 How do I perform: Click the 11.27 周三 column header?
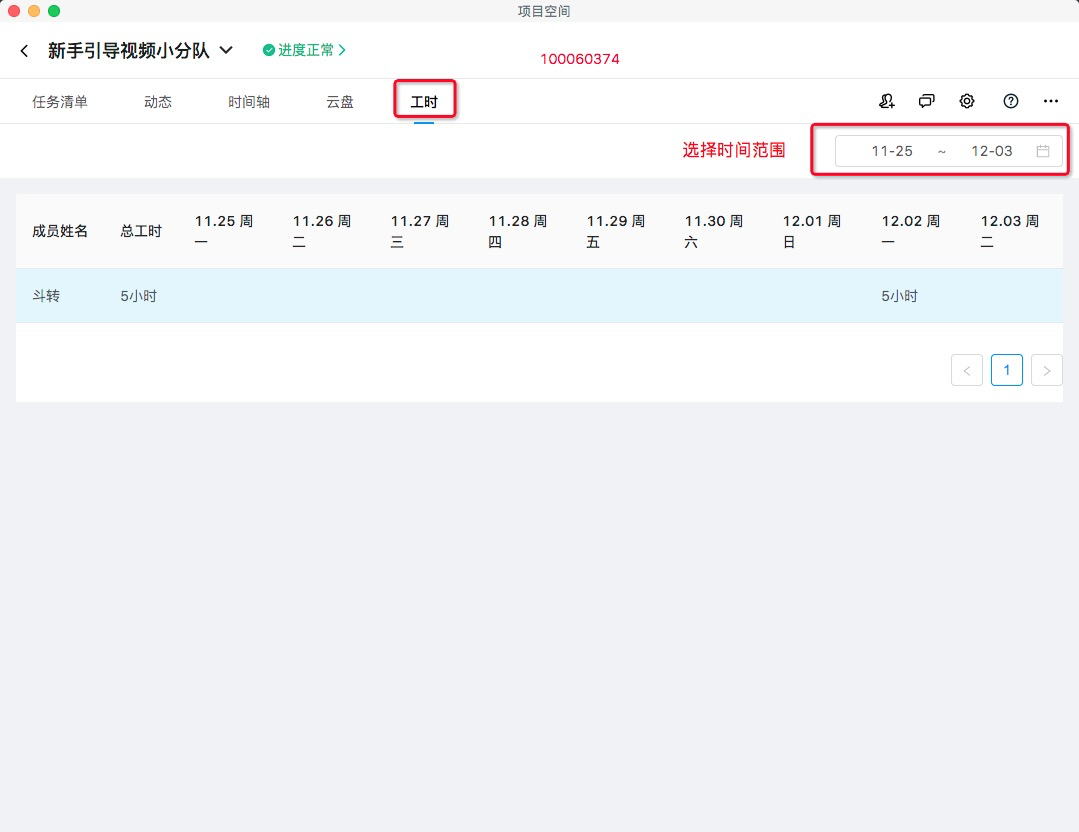click(x=420, y=231)
